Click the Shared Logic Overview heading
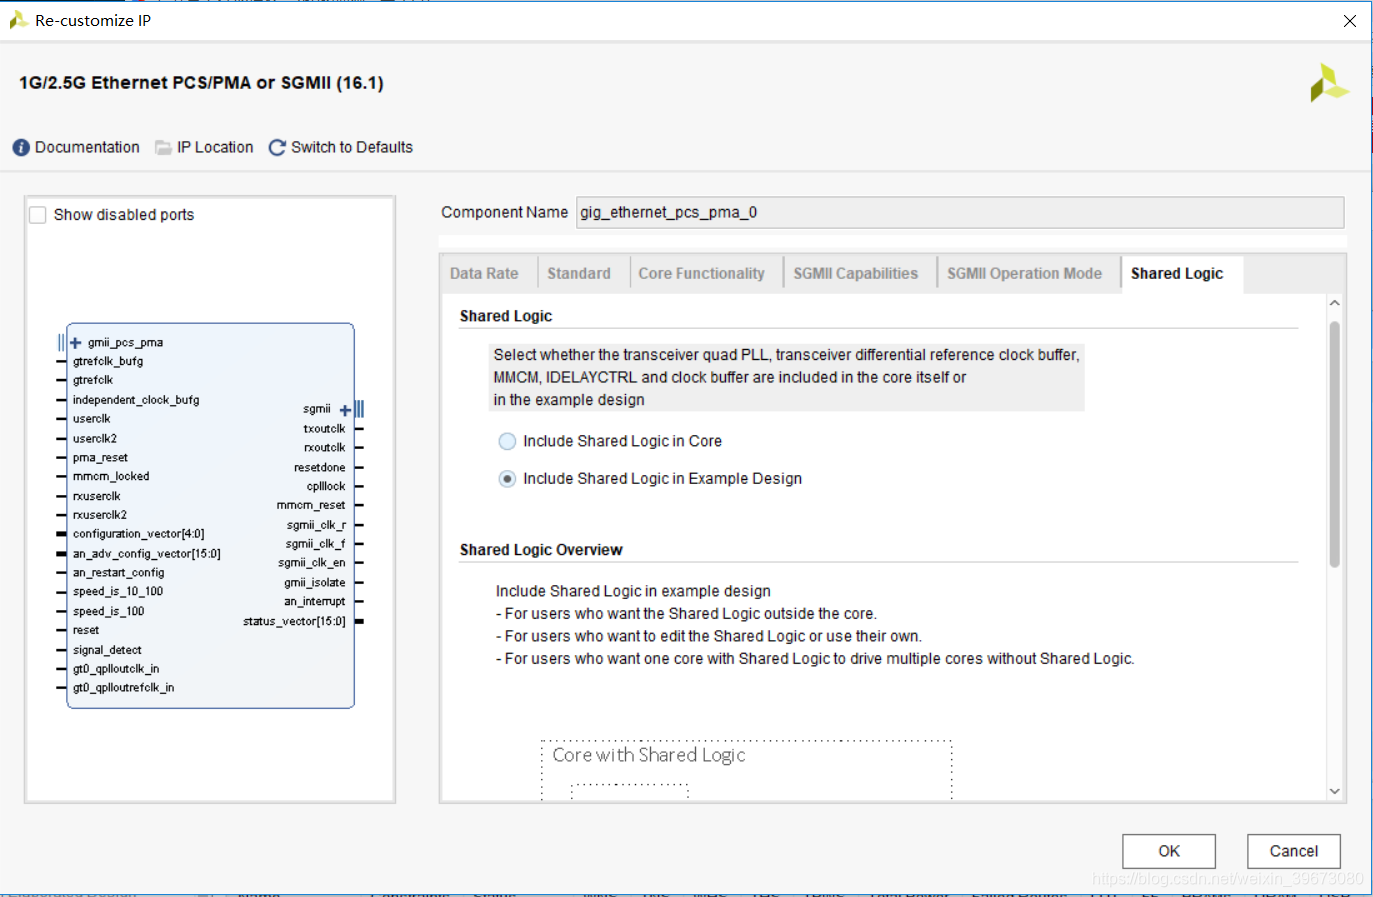Screen dimensions: 1373x897 (x=541, y=550)
